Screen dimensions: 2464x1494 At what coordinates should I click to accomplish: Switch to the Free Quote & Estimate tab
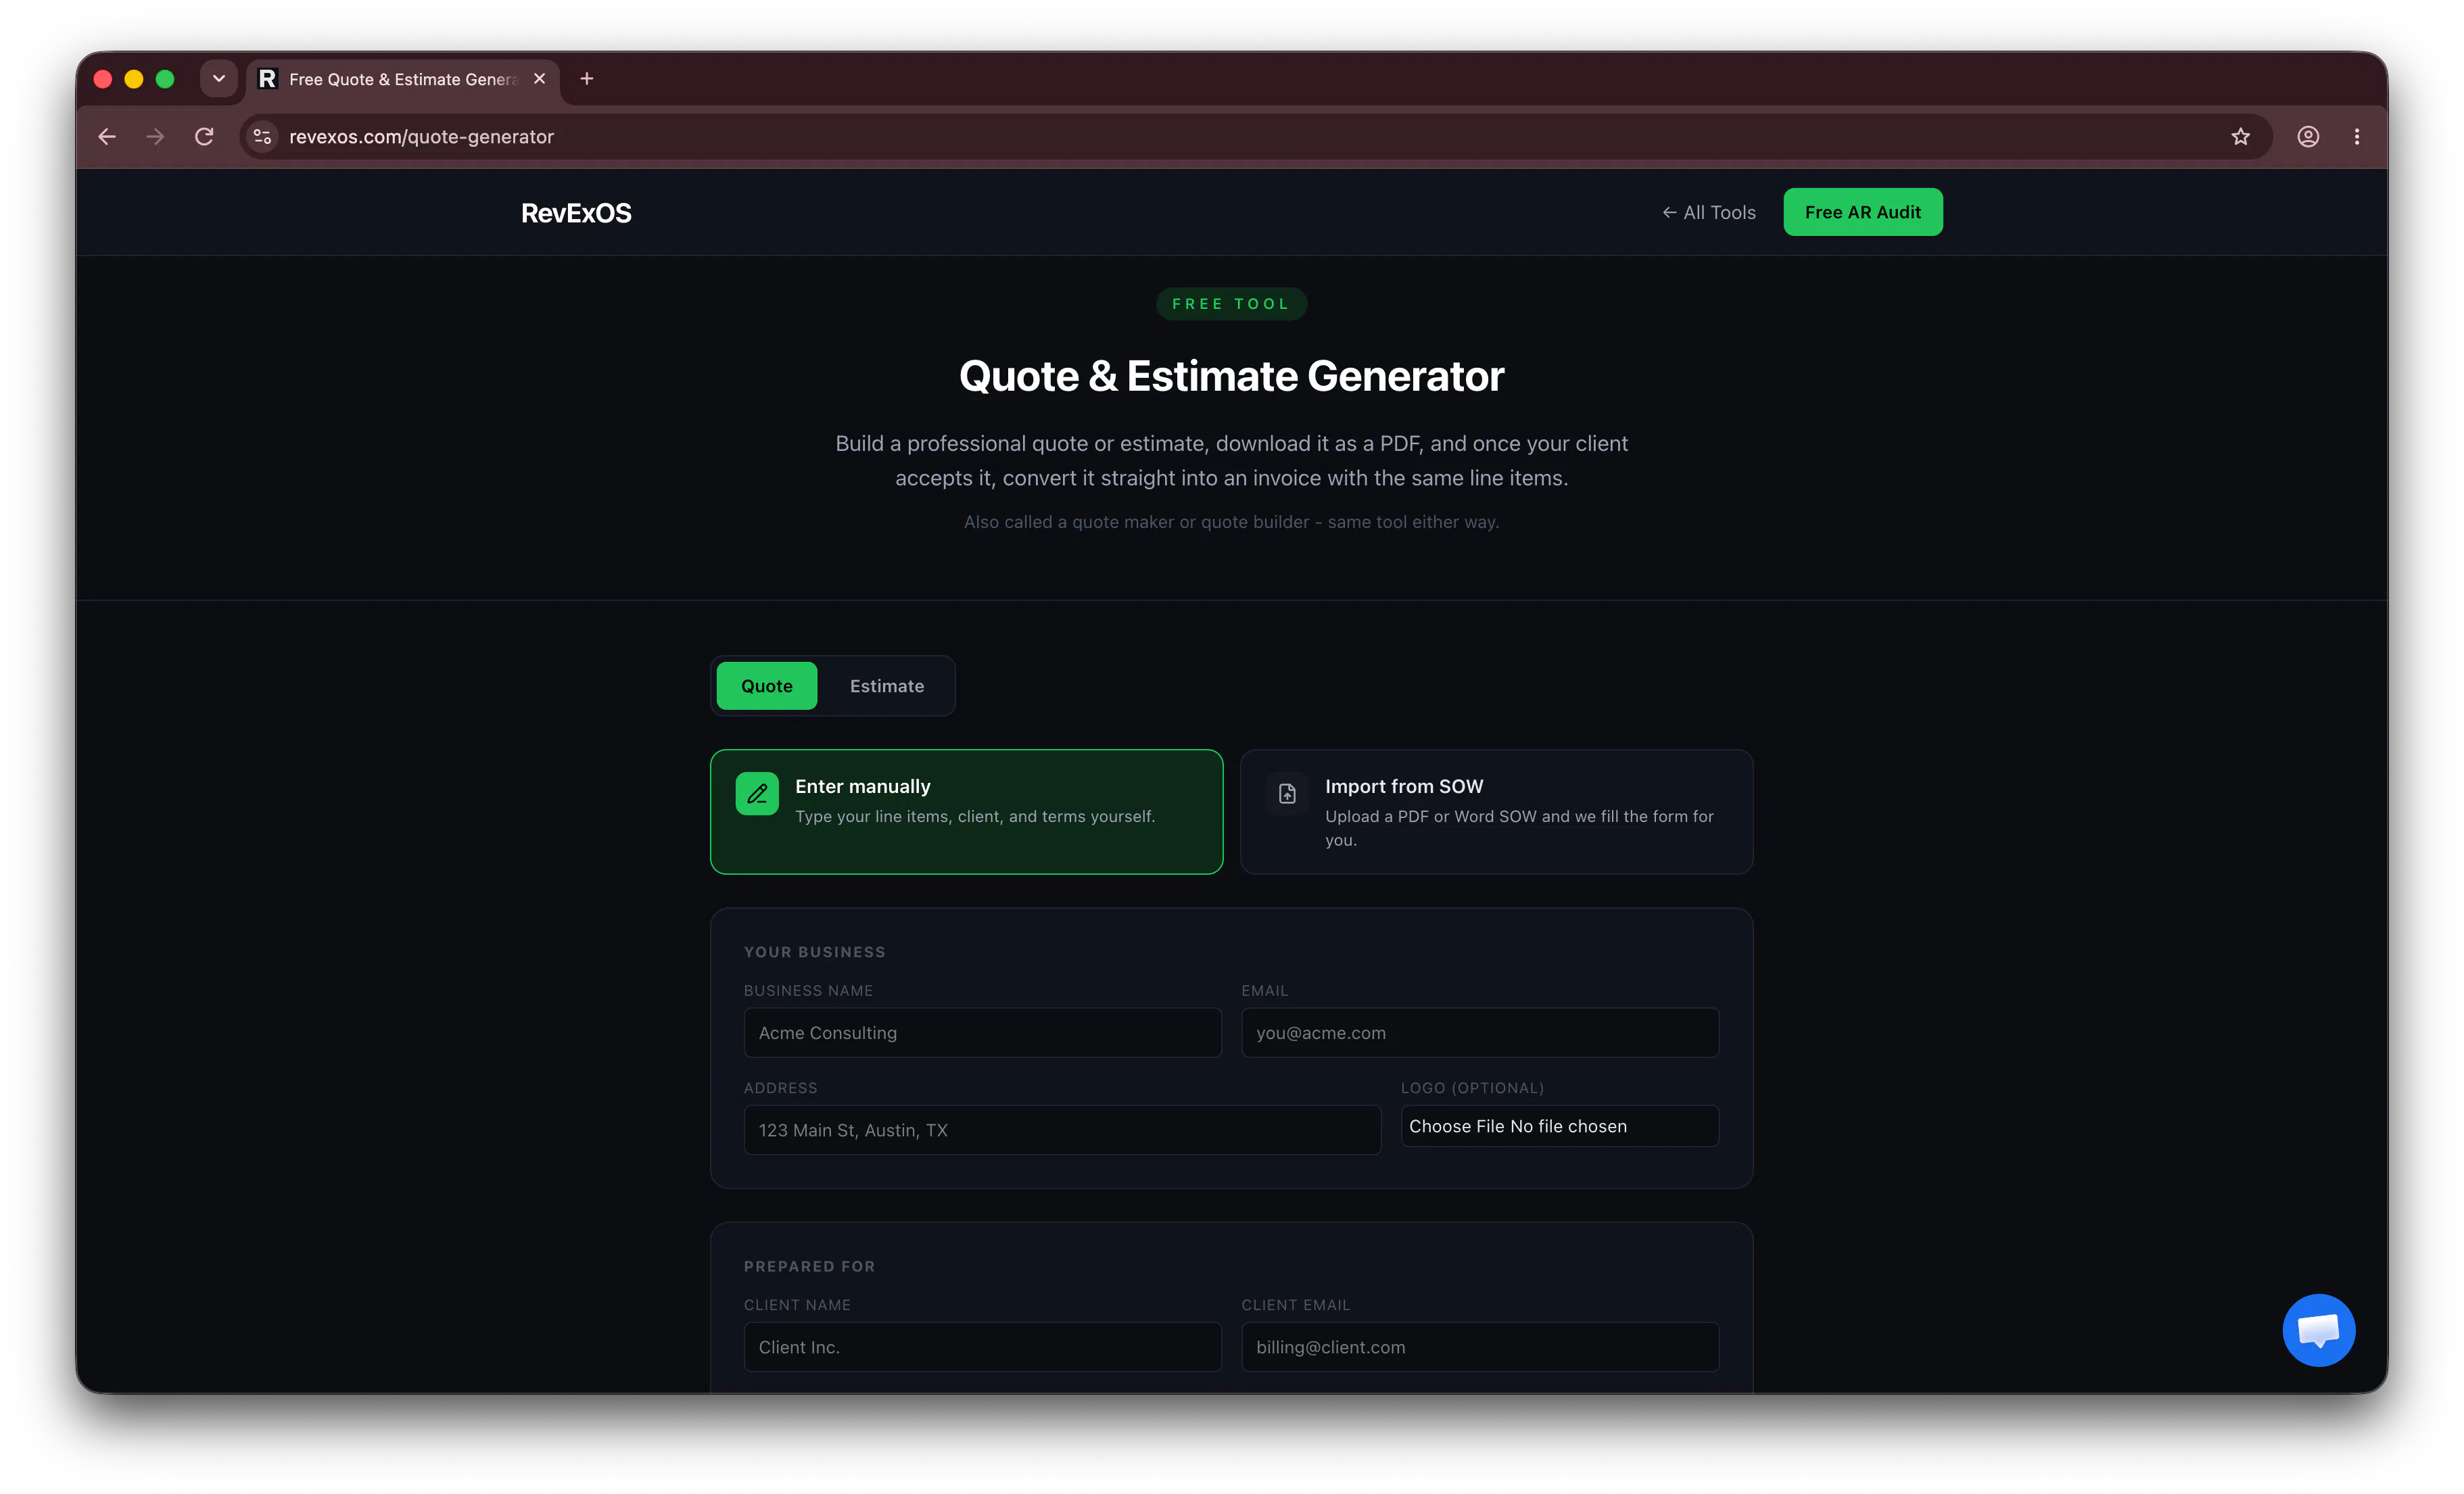[x=403, y=79]
